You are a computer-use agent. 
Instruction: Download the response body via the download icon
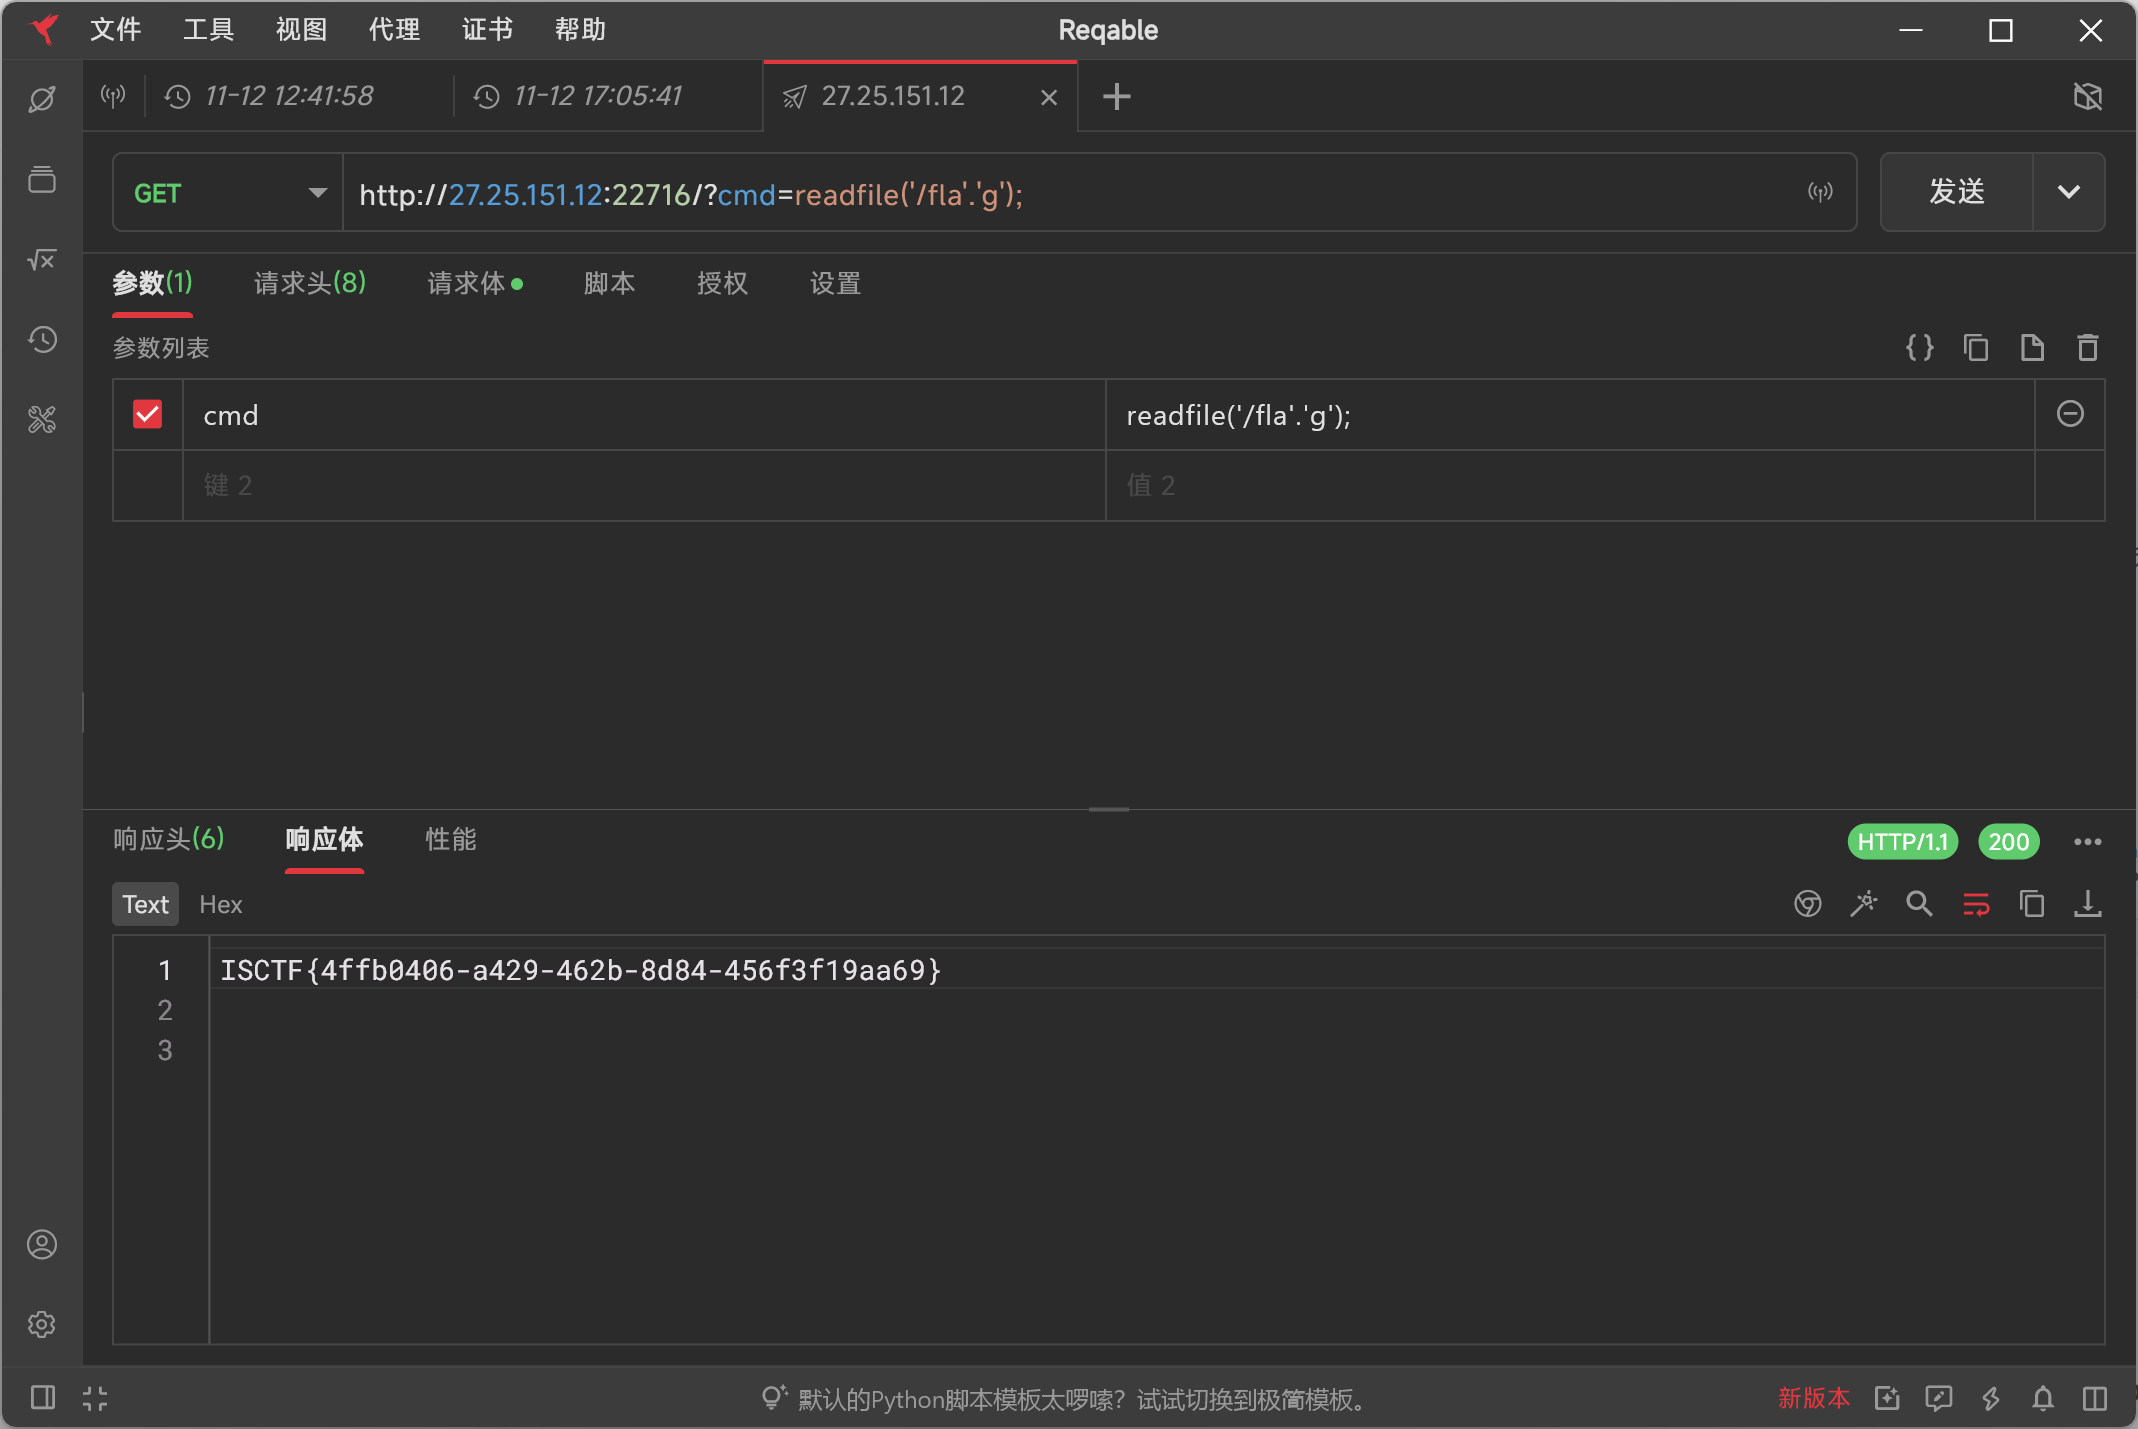click(x=2087, y=904)
